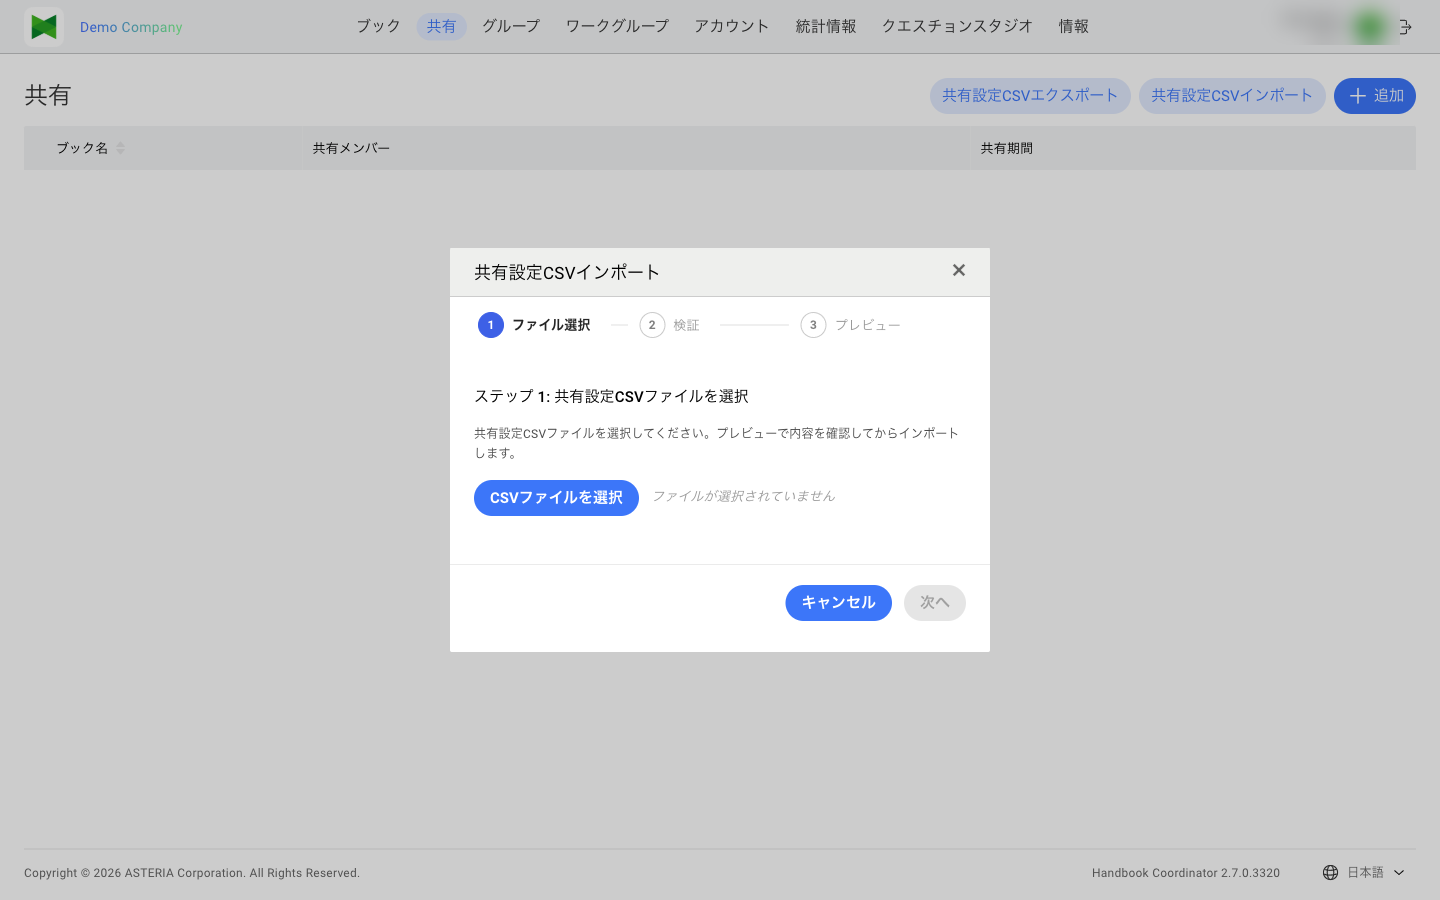
Task: Click the ステップ 1 heading text
Action: (611, 396)
